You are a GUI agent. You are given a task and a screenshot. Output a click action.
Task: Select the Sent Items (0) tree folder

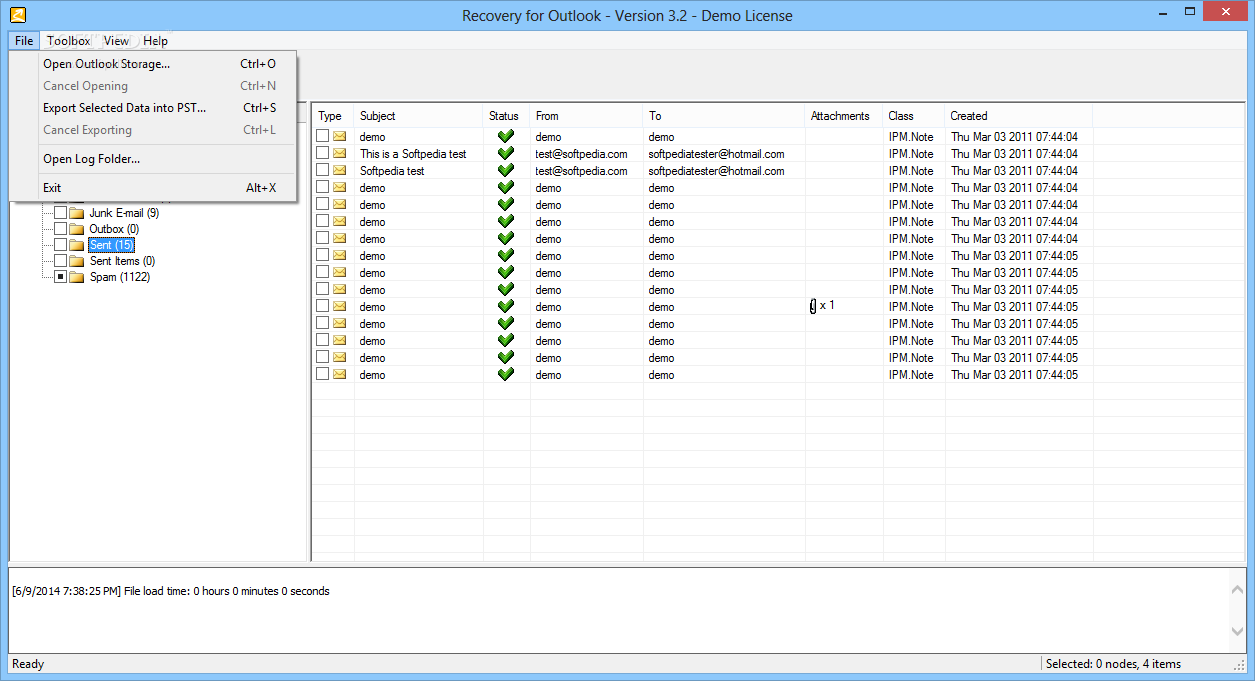[122, 261]
